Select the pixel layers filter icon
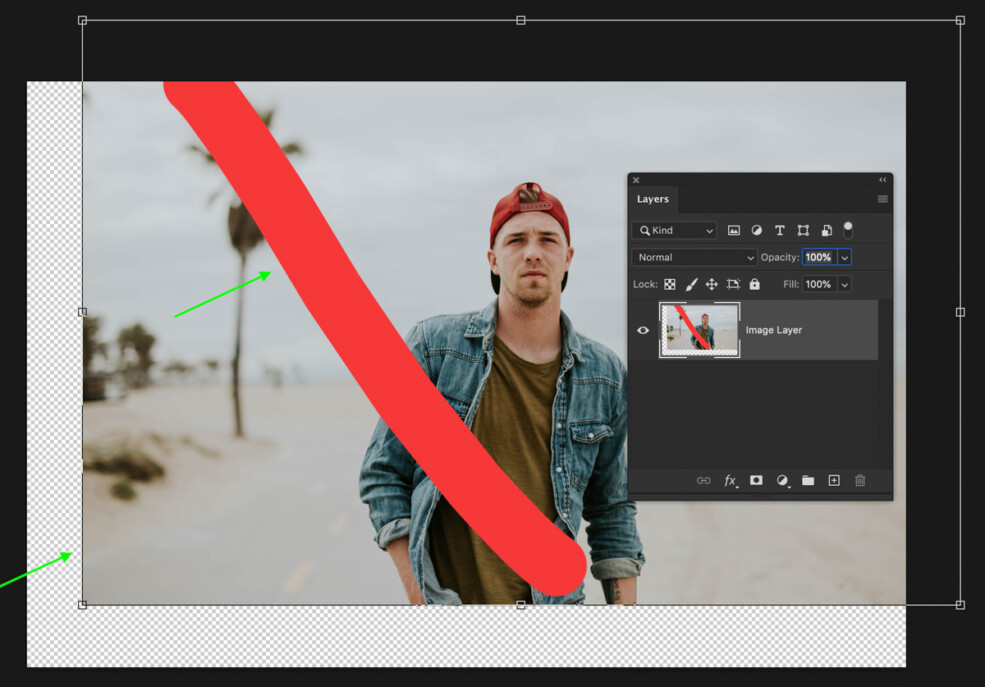985x687 pixels. click(735, 230)
